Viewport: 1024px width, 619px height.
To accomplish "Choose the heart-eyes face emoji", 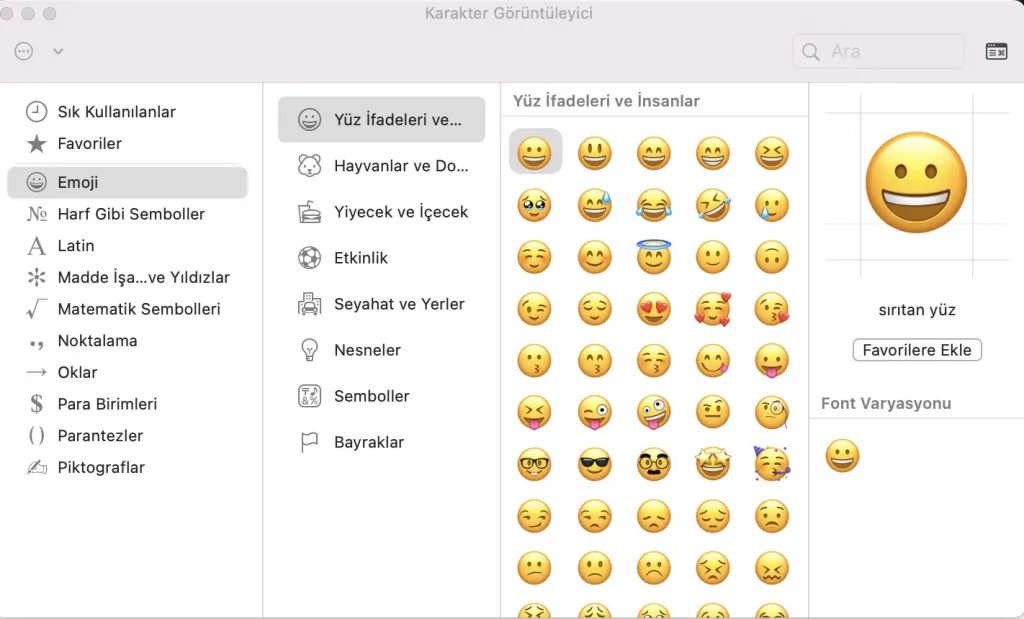I will (x=654, y=309).
